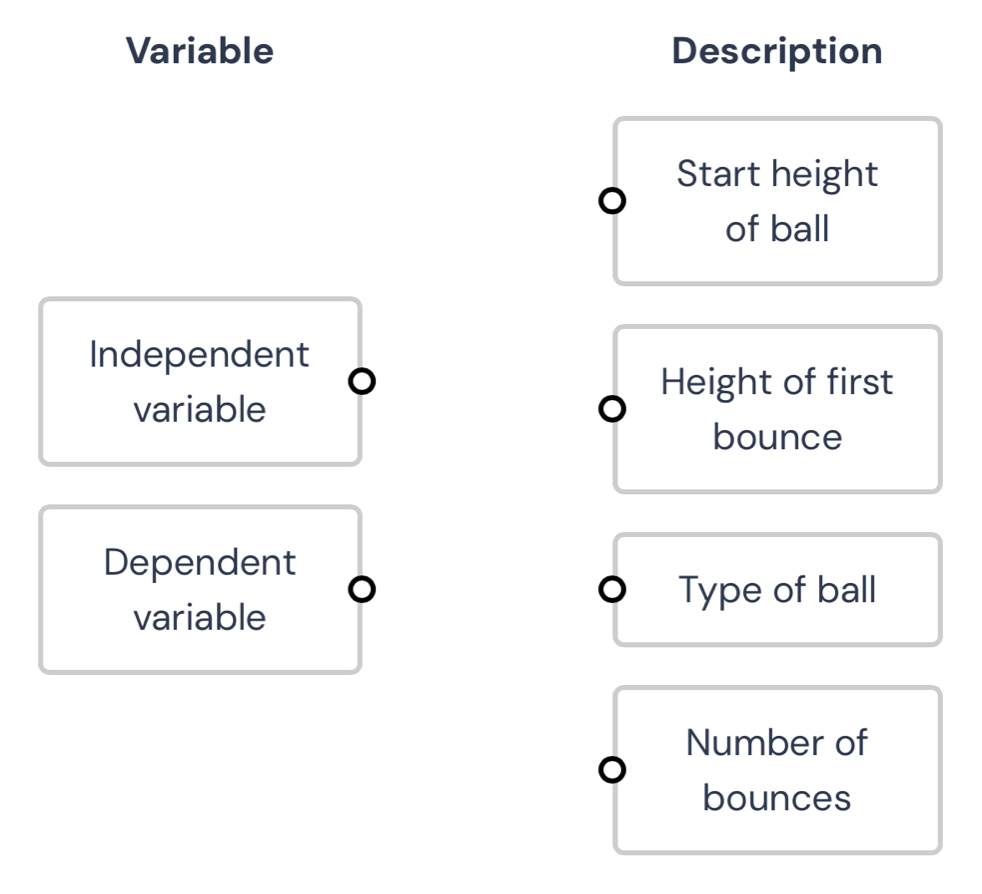Image resolution: width=982 pixels, height=894 pixels.
Task: Choose the Number of bounces option
Action: pos(777,768)
